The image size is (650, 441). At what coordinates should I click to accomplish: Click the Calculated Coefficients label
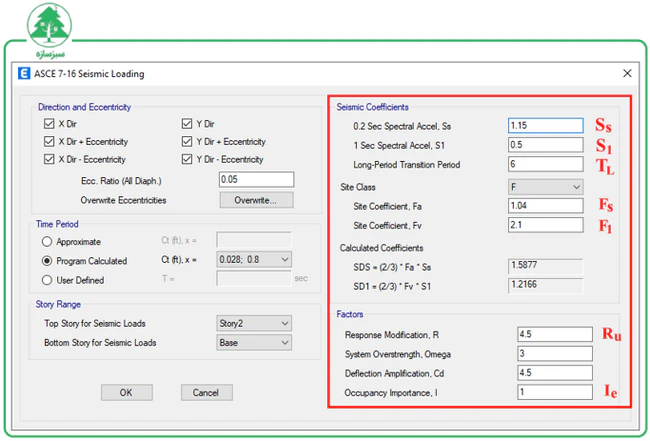click(x=381, y=248)
